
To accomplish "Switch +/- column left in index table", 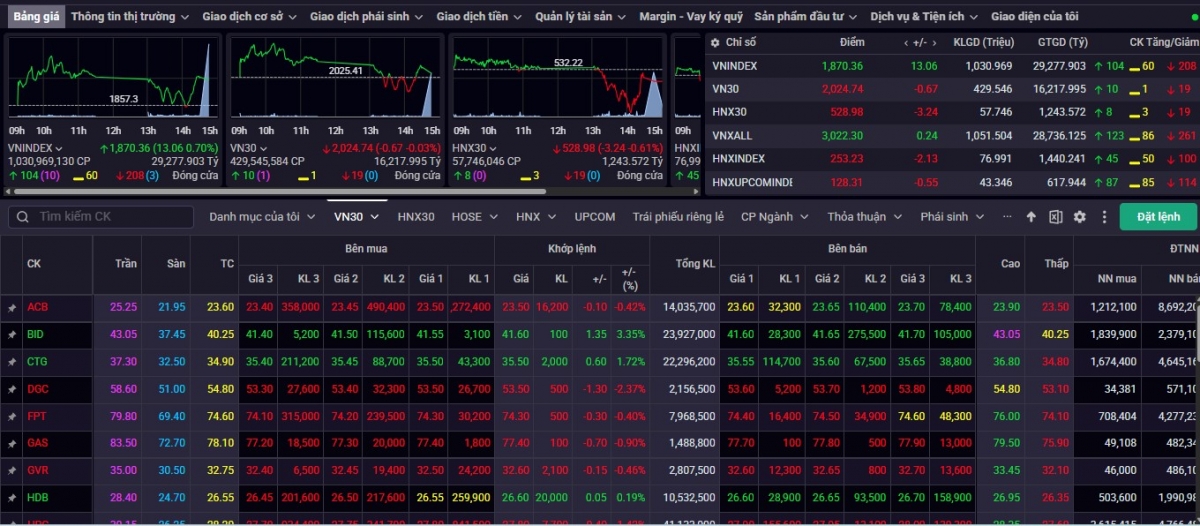I will pyautogui.click(x=907, y=43).
